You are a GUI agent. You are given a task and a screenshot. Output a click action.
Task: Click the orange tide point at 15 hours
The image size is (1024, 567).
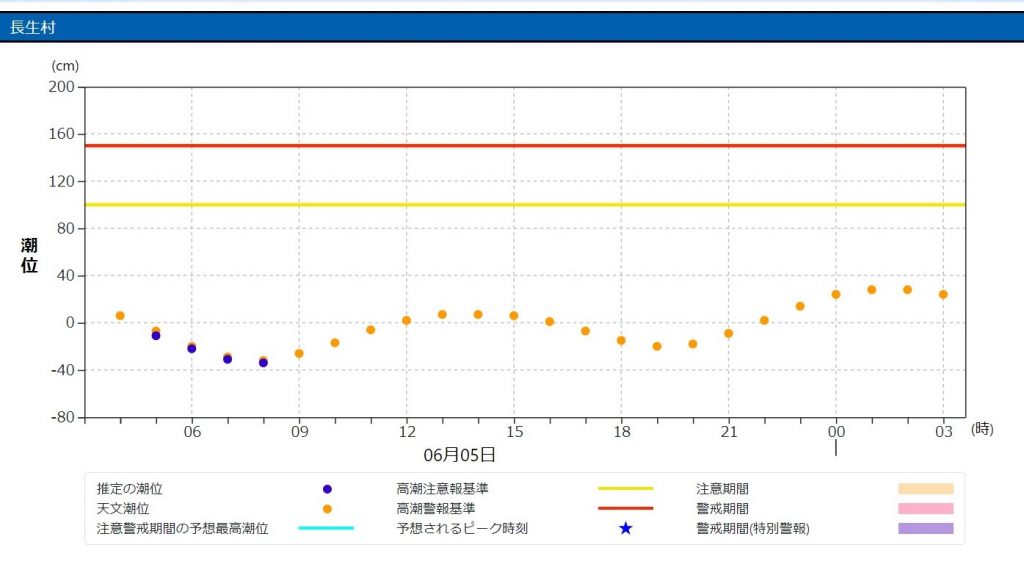[514, 316]
